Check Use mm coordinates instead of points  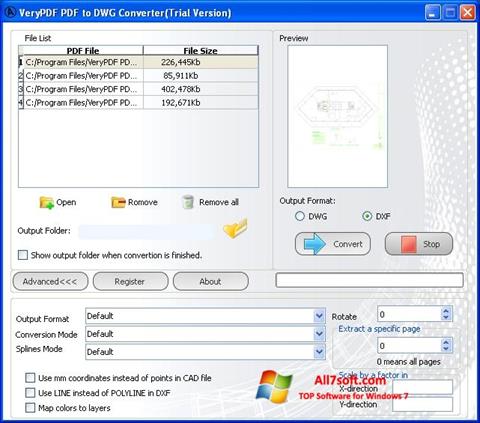point(30,378)
